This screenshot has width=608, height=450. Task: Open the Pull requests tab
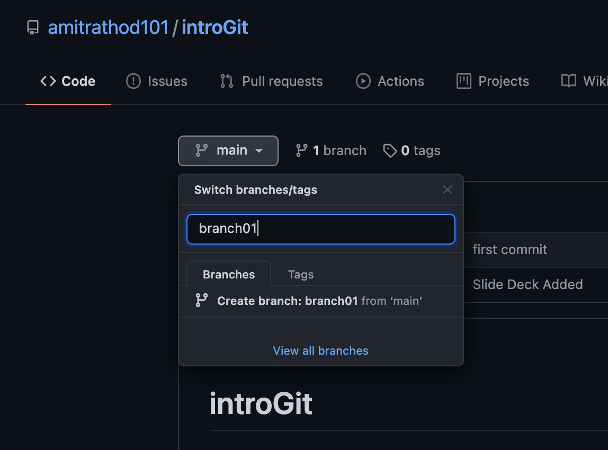271,81
